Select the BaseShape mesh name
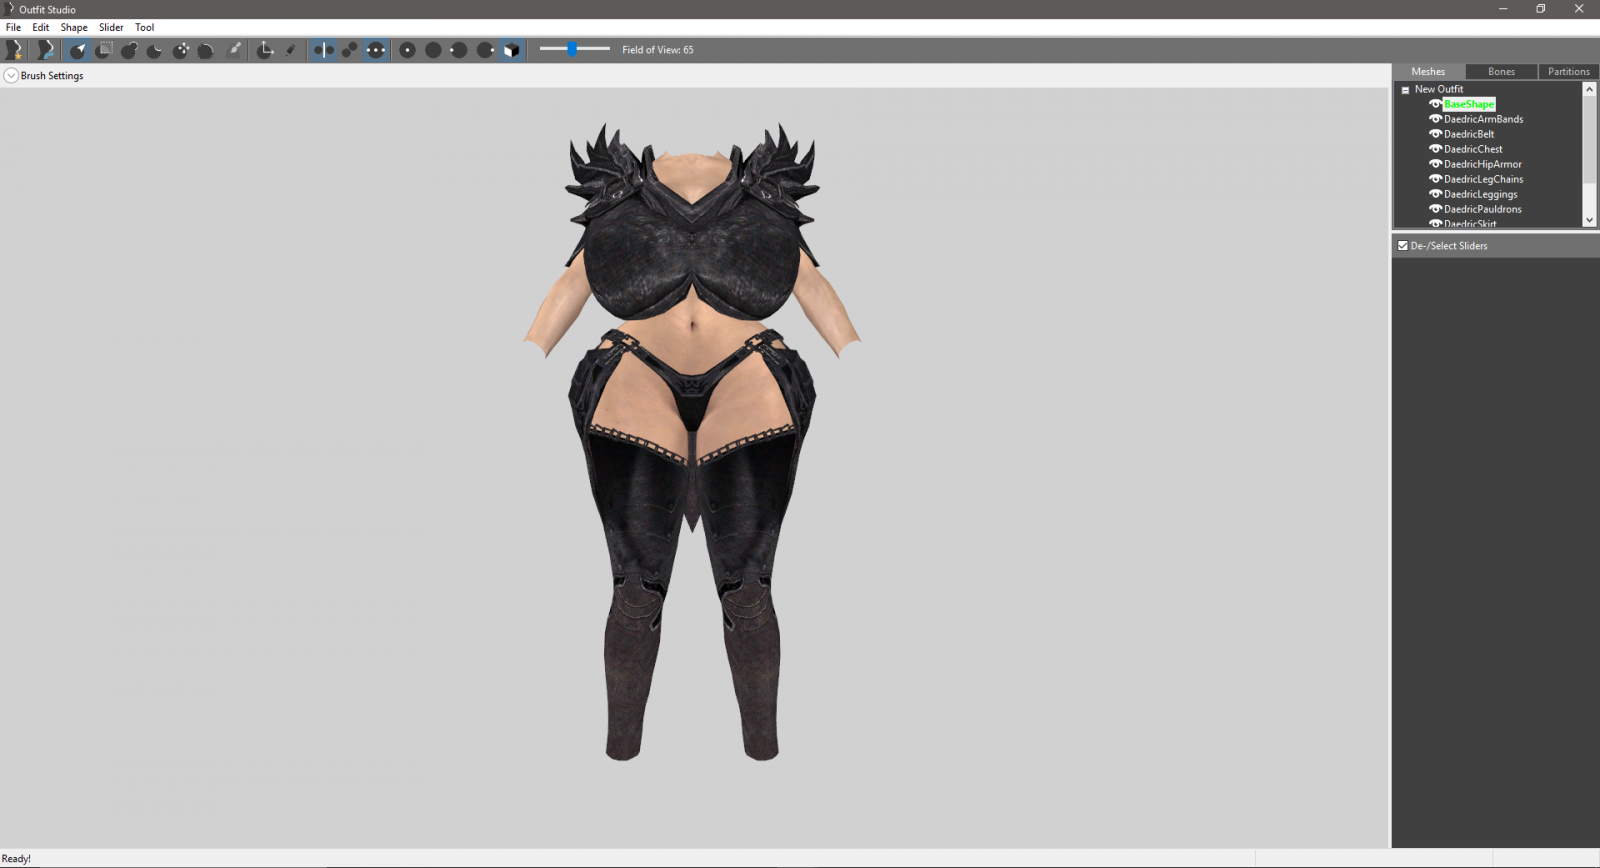Image resolution: width=1600 pixels, height=868 pixels. 1469,104
